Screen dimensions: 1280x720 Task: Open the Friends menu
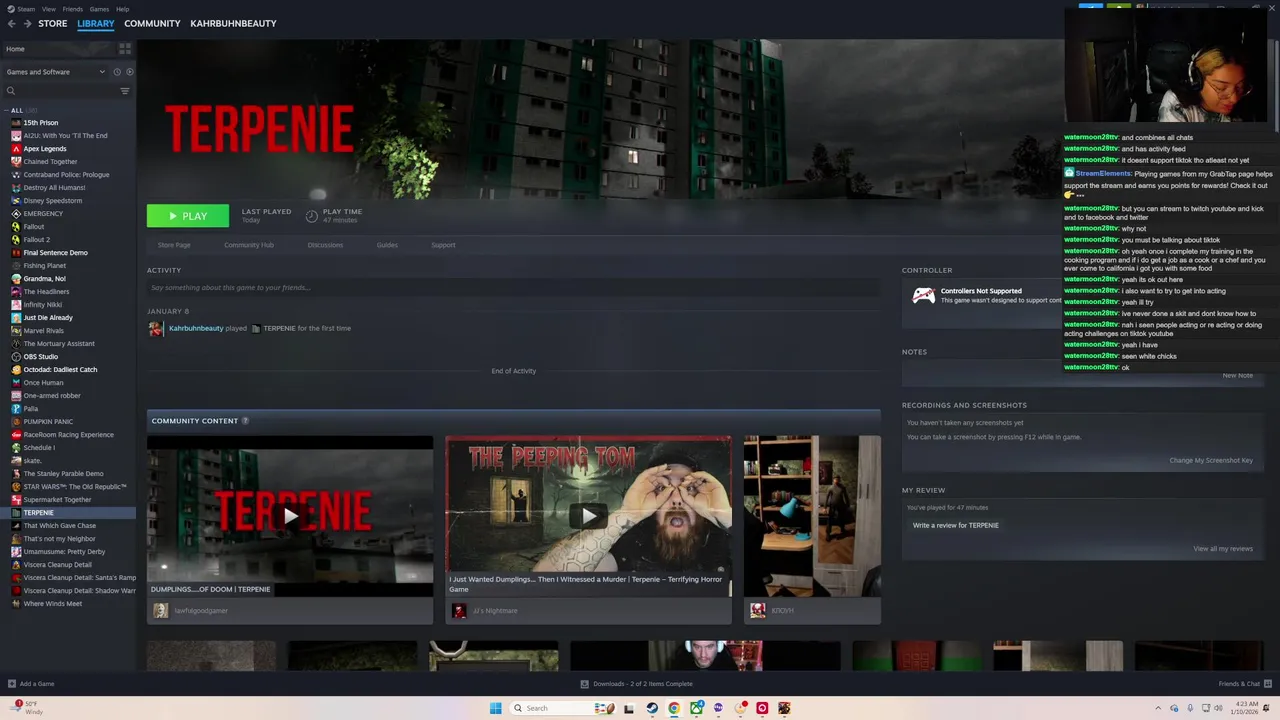click(x=73, y=9)
